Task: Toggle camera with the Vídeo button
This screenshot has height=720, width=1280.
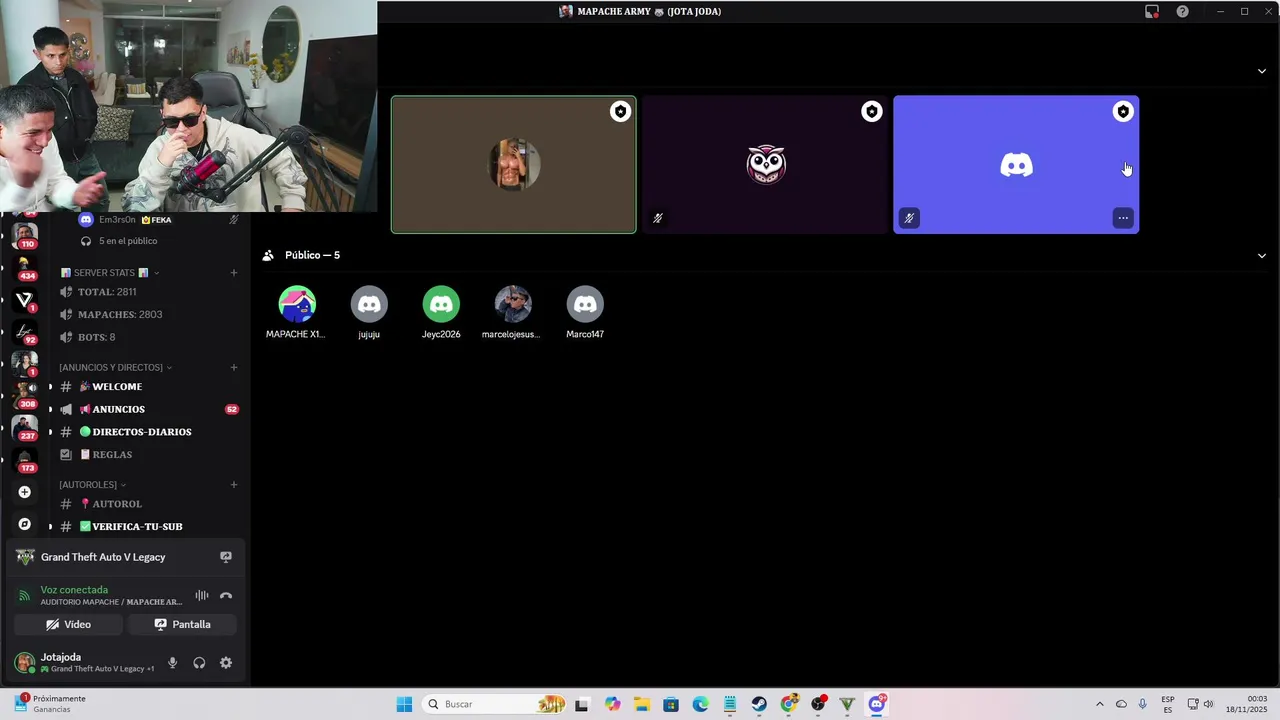Action: click(x=68, y=624)
